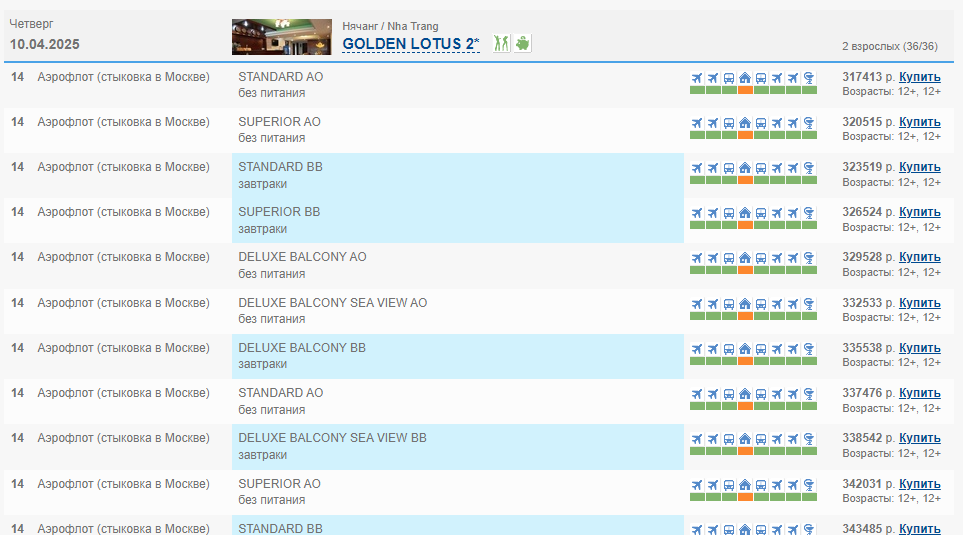Viewport: 963px width, 535px height.
Task: Click the medical insurance icon in the 338542 row
Action: (x=809, y=439)
